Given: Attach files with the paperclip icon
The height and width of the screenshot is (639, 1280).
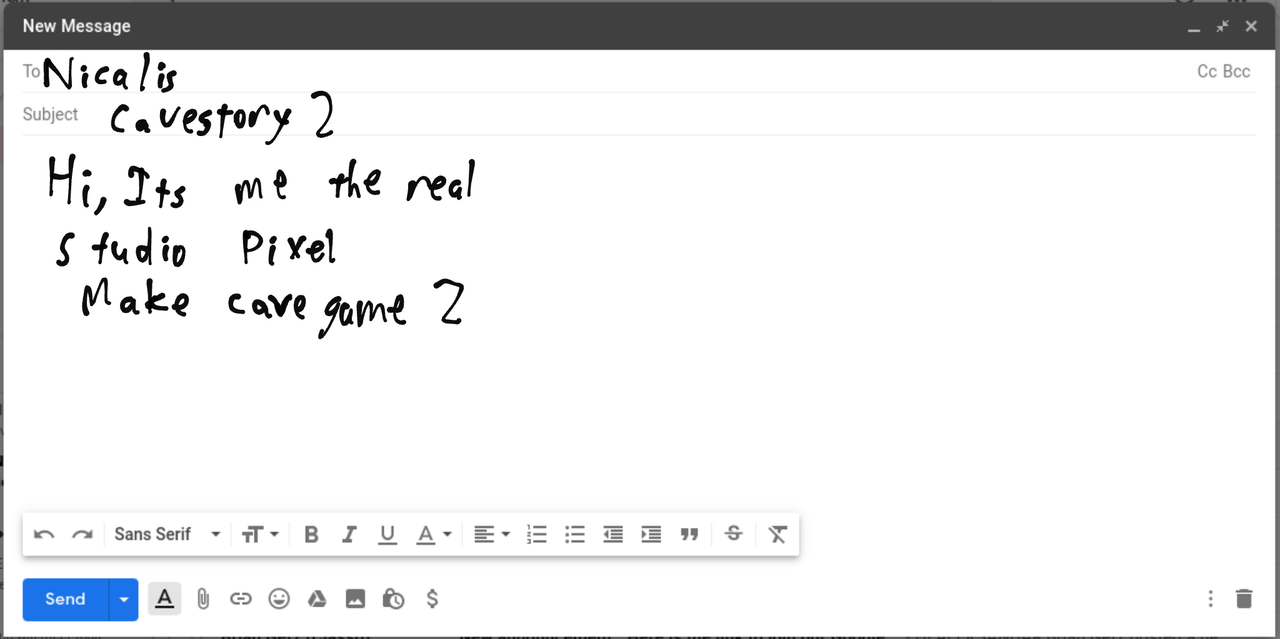Looking at the screenshot, I should pyautogui.click(x=203, y=599).
